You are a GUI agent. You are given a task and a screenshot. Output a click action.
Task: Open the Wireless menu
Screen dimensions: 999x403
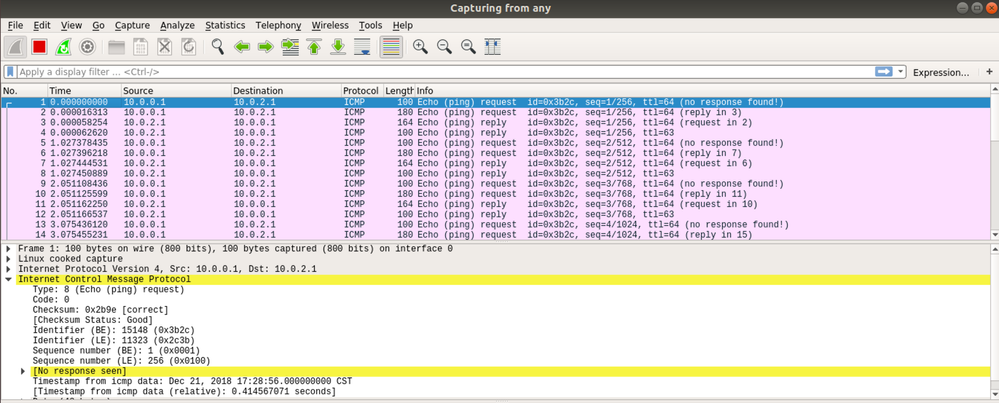click(330, 25)
